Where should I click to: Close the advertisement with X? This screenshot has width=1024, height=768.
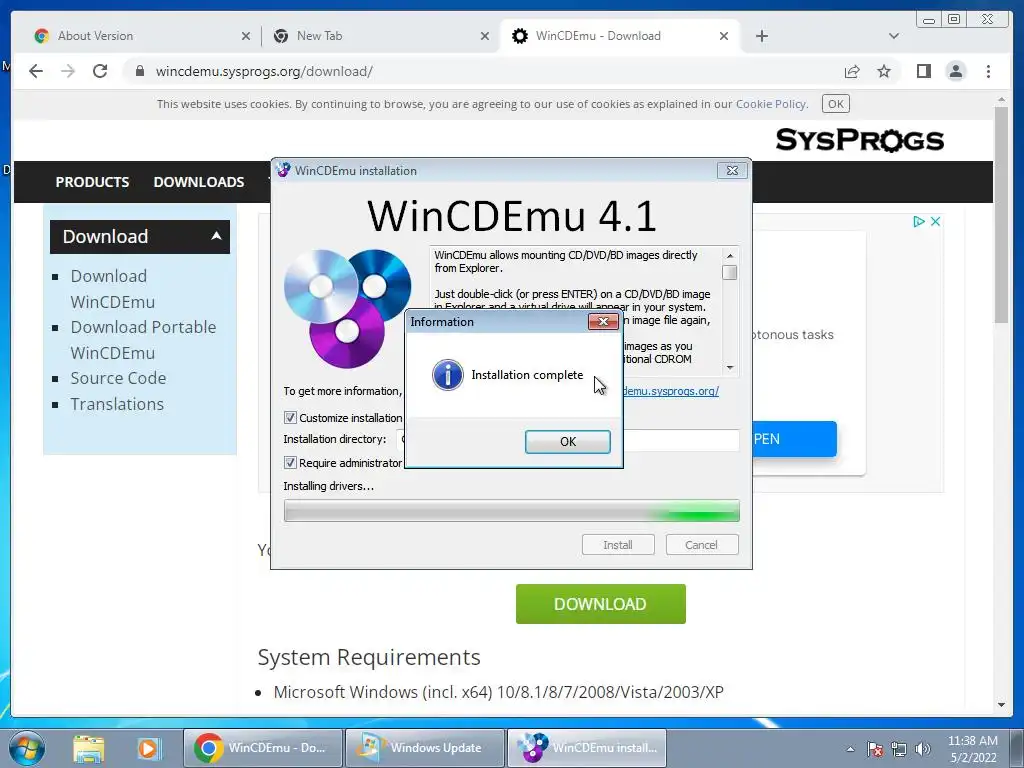pos(935,221)
